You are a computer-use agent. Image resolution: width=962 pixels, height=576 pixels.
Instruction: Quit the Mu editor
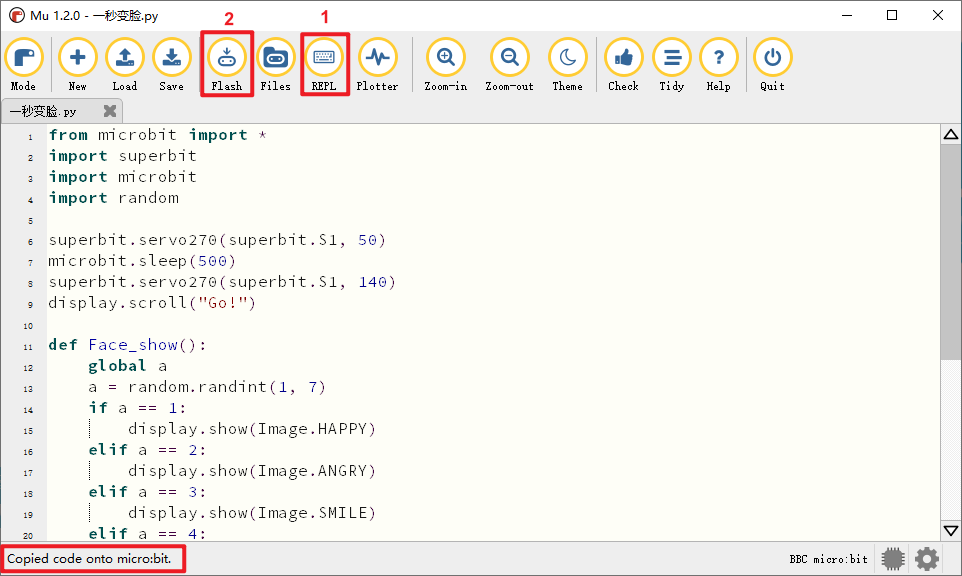772,64
